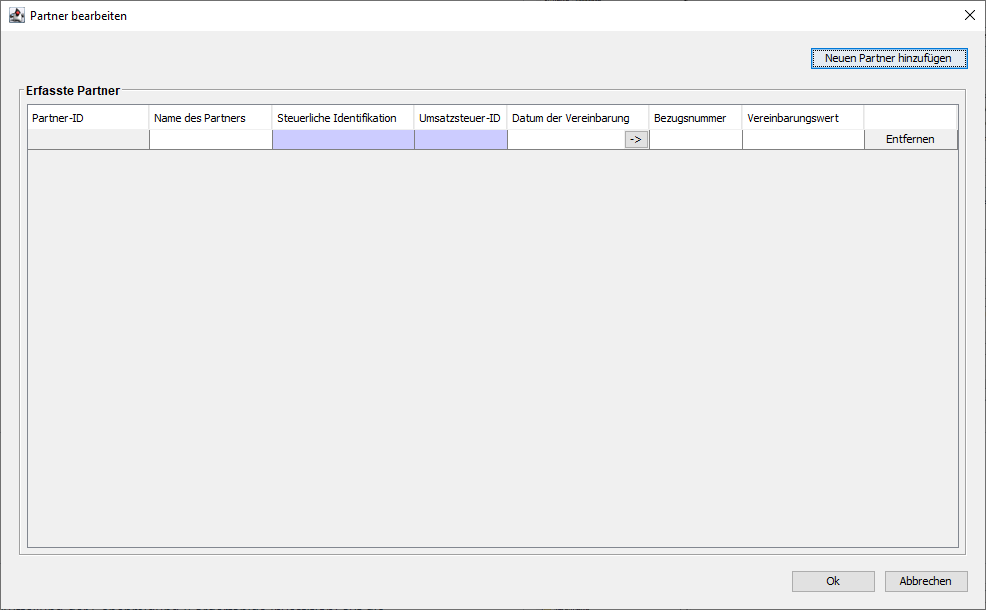Open the date picker arrow button

coord(636,140)
